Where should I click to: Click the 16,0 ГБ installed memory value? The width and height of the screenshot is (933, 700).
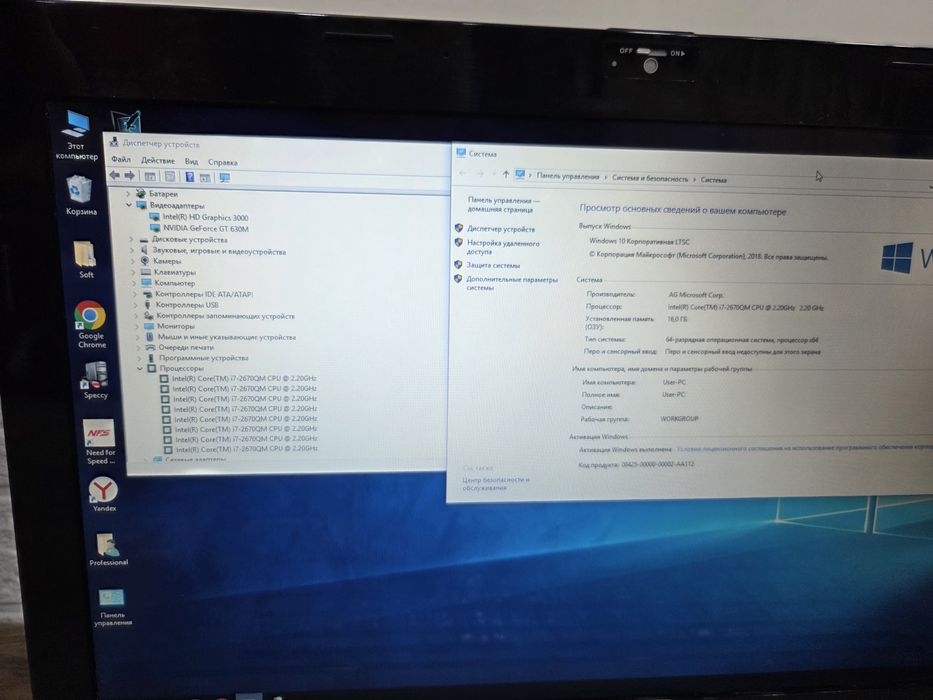coord(677,320)
